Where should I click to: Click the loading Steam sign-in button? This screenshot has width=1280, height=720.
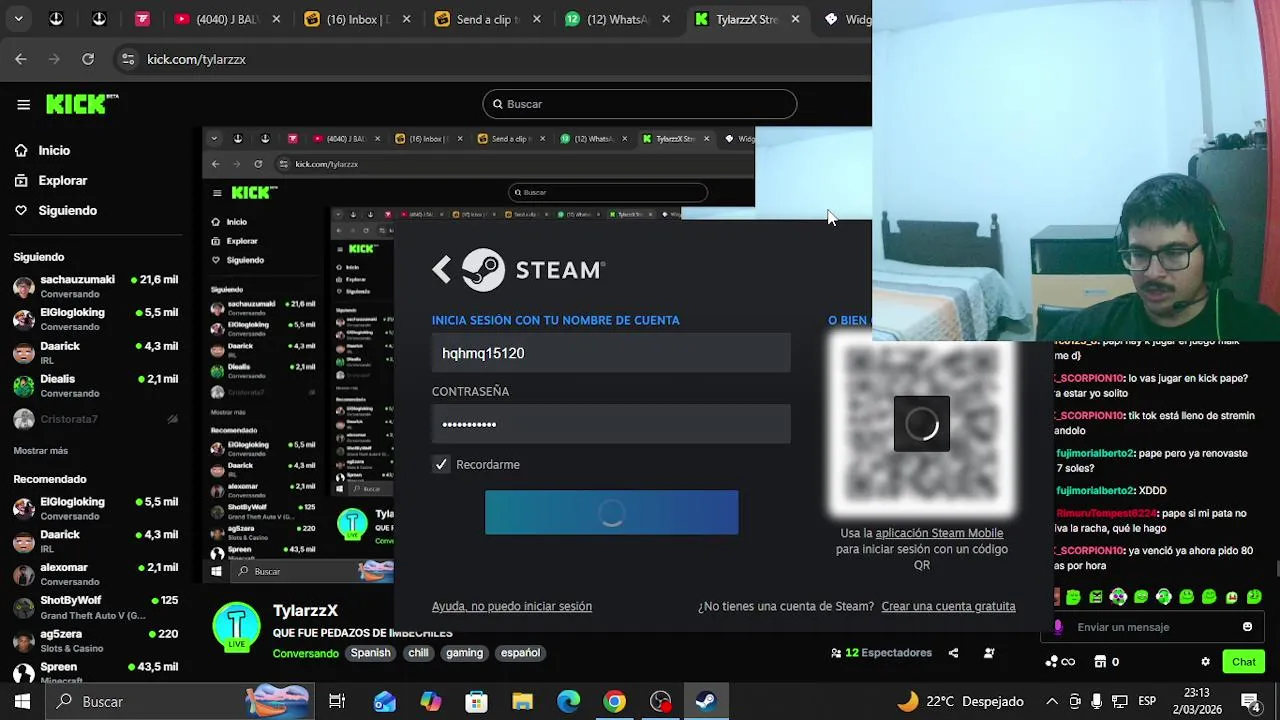[x=611, y=512]
